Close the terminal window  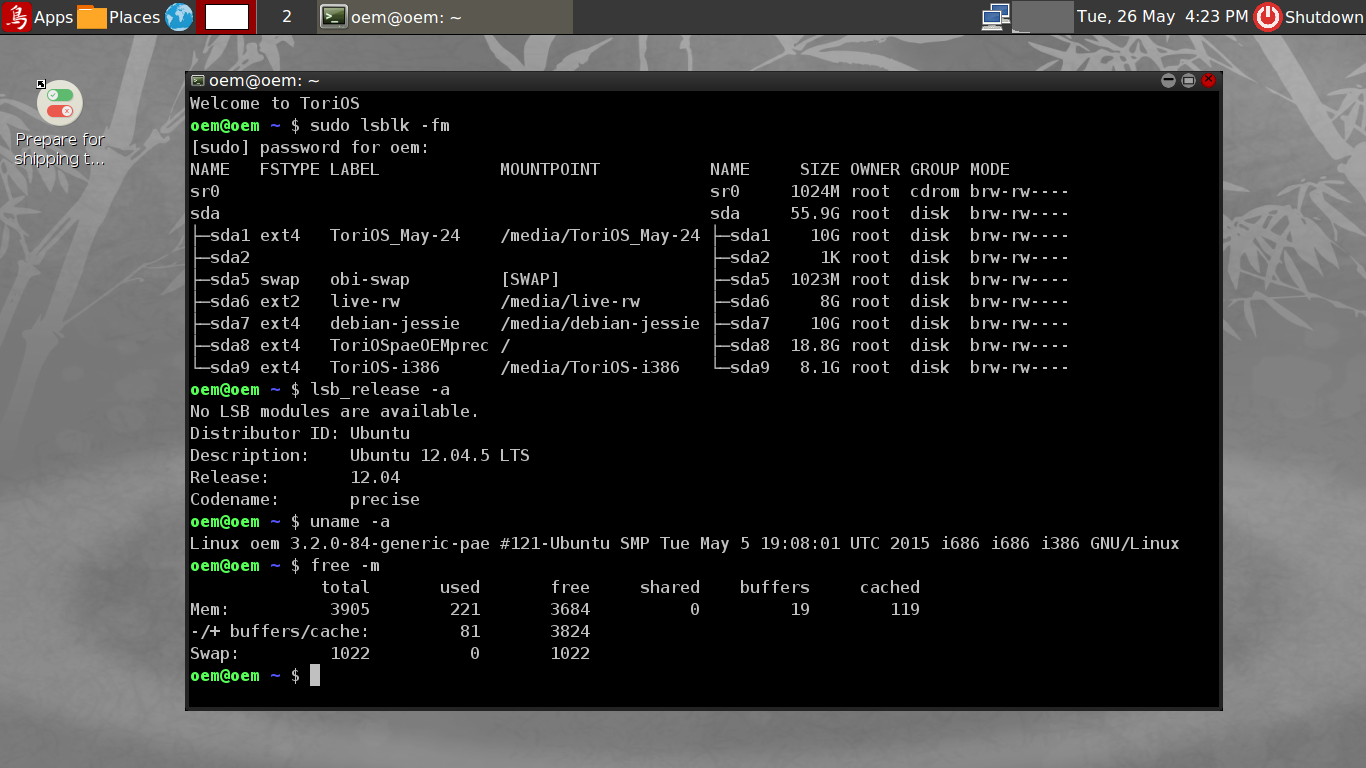click(1208, 81)
